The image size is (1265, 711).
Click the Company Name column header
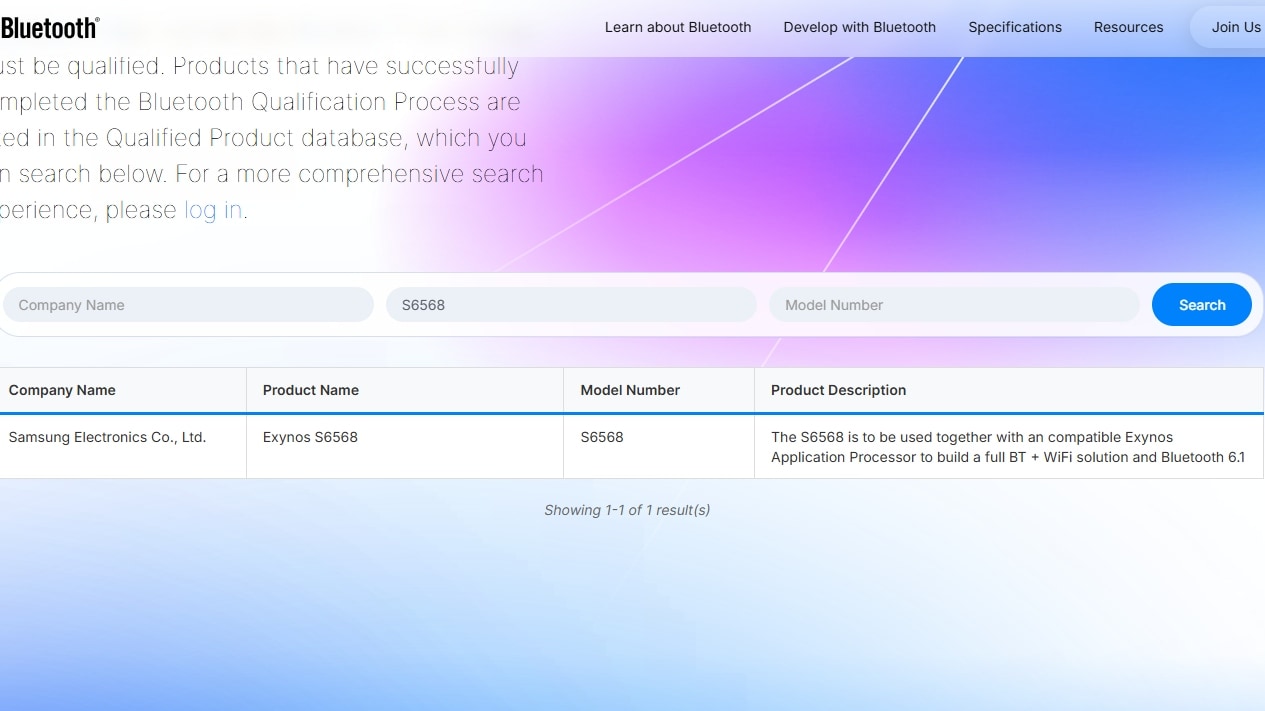tap(63, 390)
